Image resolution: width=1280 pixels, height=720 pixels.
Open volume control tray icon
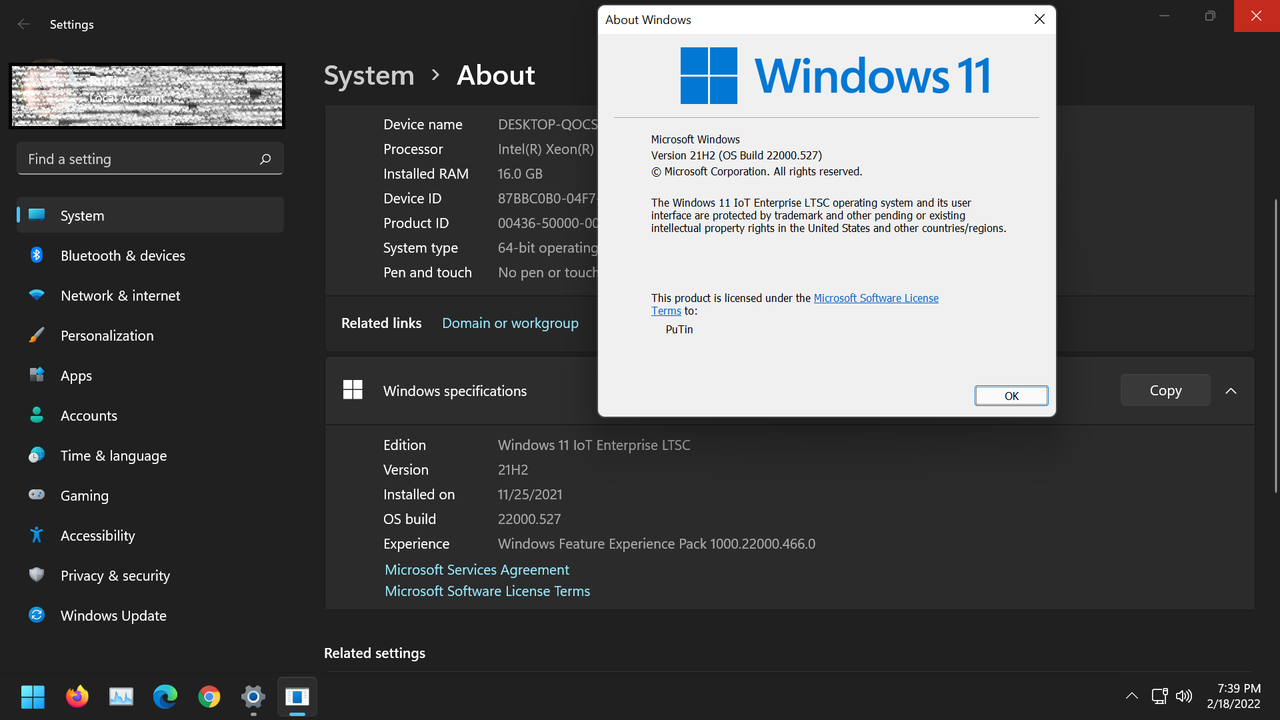click(x=1184, y=696)
